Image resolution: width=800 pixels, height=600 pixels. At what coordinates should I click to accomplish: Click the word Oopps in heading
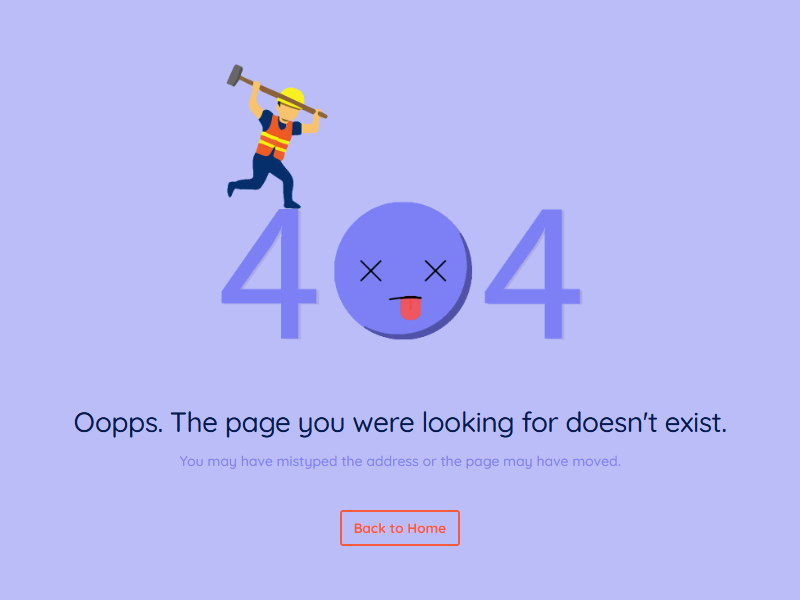click(118, 423)
